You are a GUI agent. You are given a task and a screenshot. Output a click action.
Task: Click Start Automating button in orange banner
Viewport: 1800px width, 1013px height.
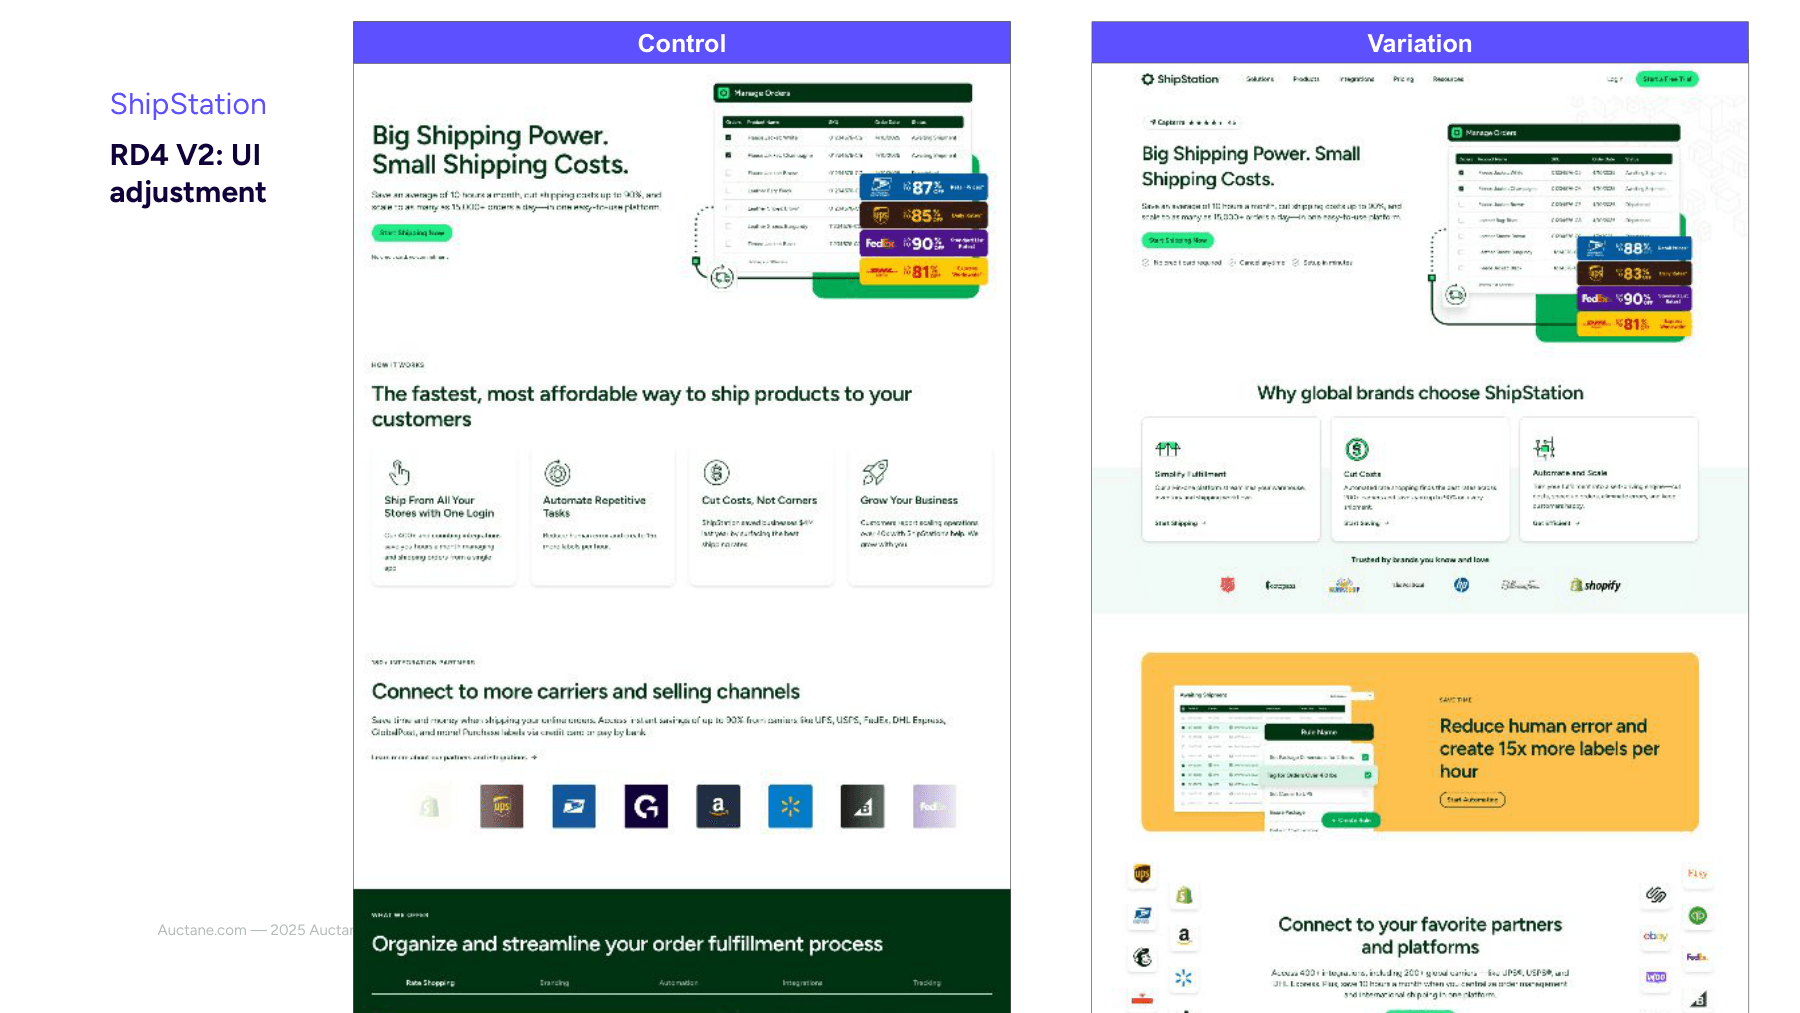pos(1472,799)
